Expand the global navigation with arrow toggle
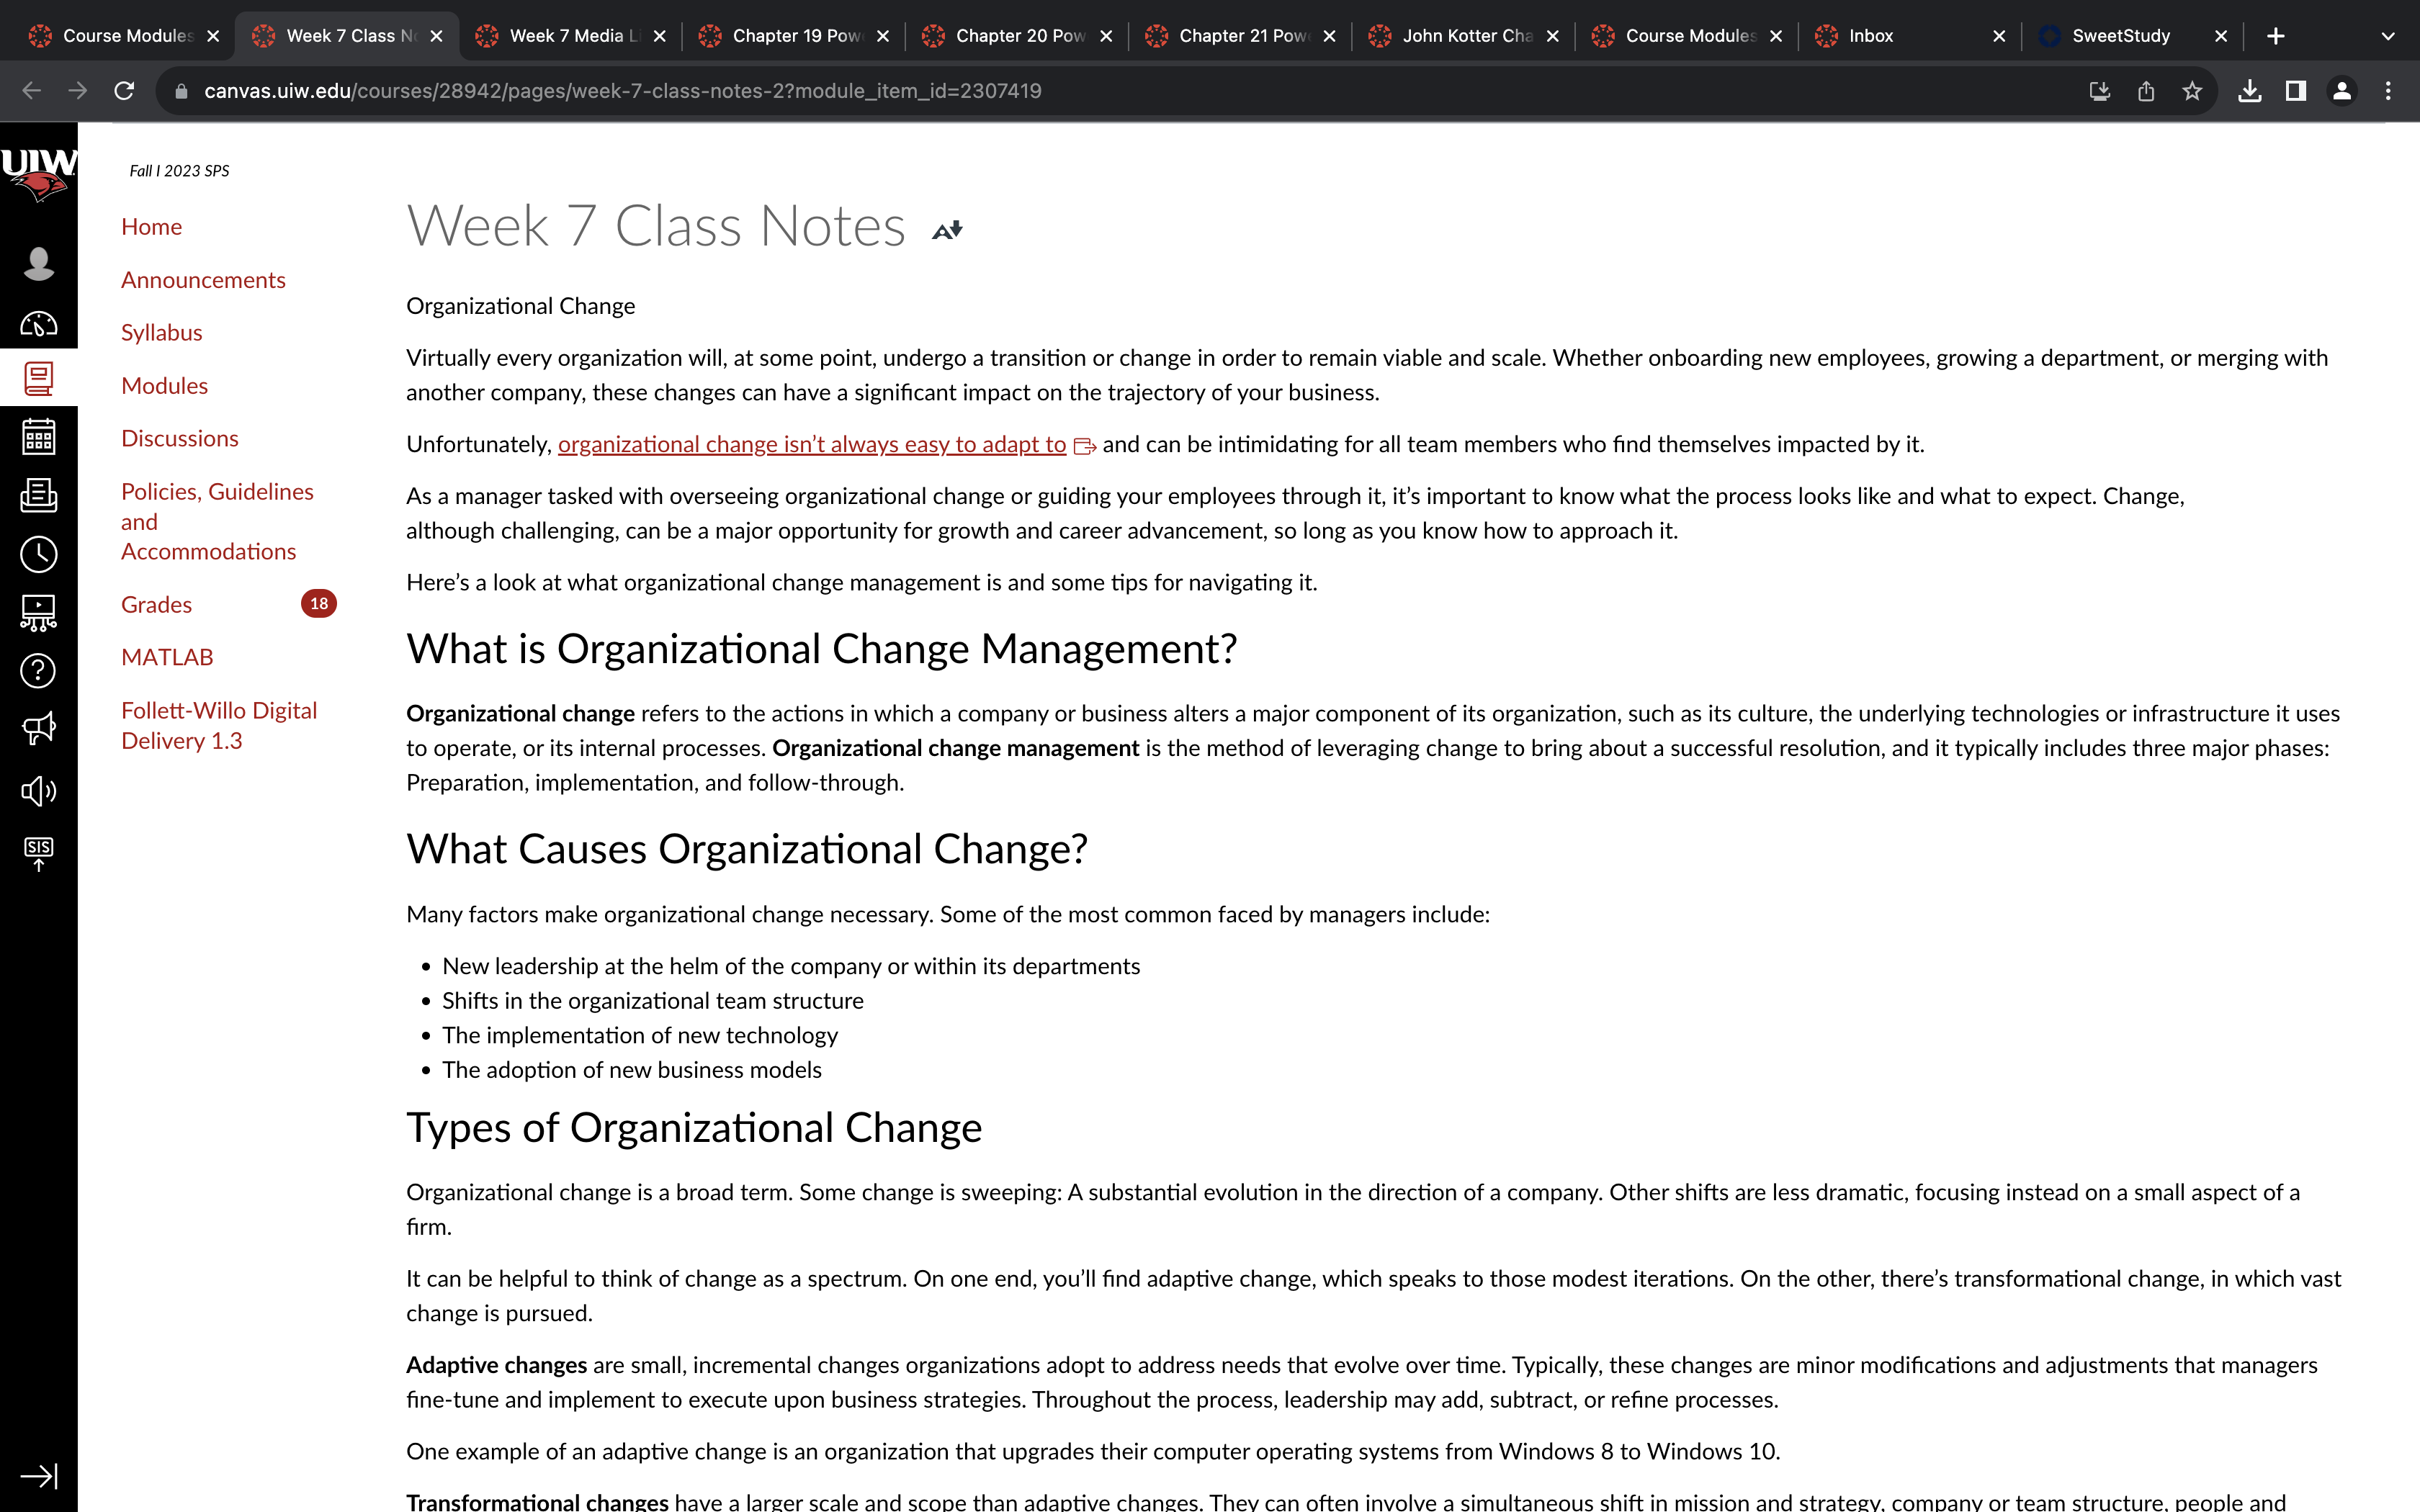The image size is (2420, 1512). (38, 1476)
